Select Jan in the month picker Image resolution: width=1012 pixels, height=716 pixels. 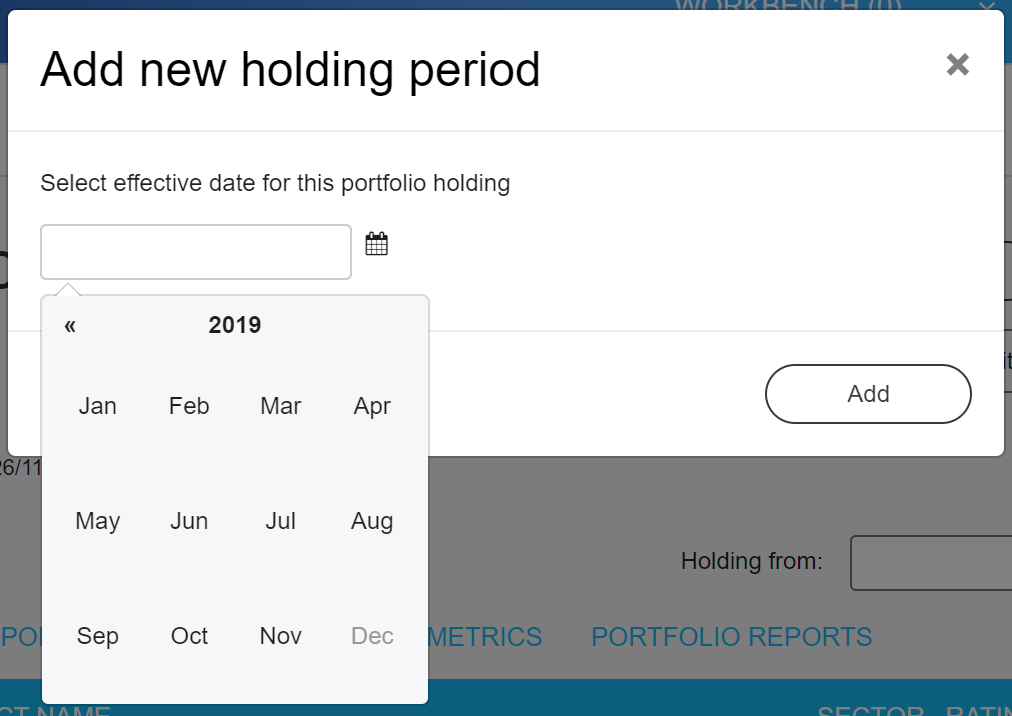(98, 406)
